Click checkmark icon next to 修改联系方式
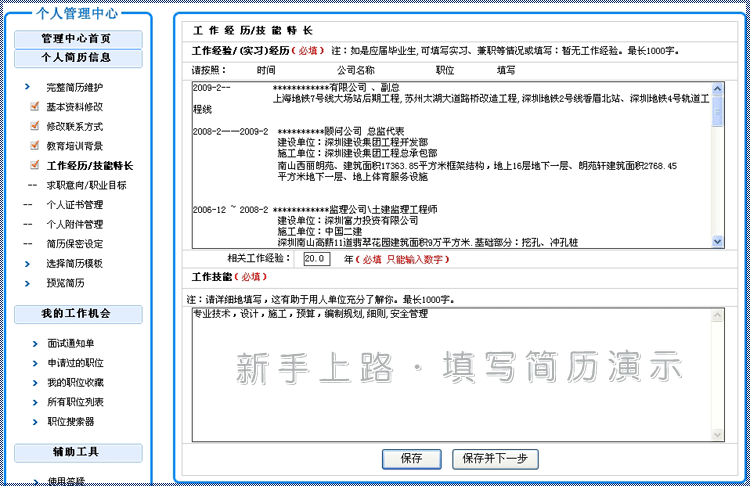Viewport: 750px width, 486px height. coord(34,125)
